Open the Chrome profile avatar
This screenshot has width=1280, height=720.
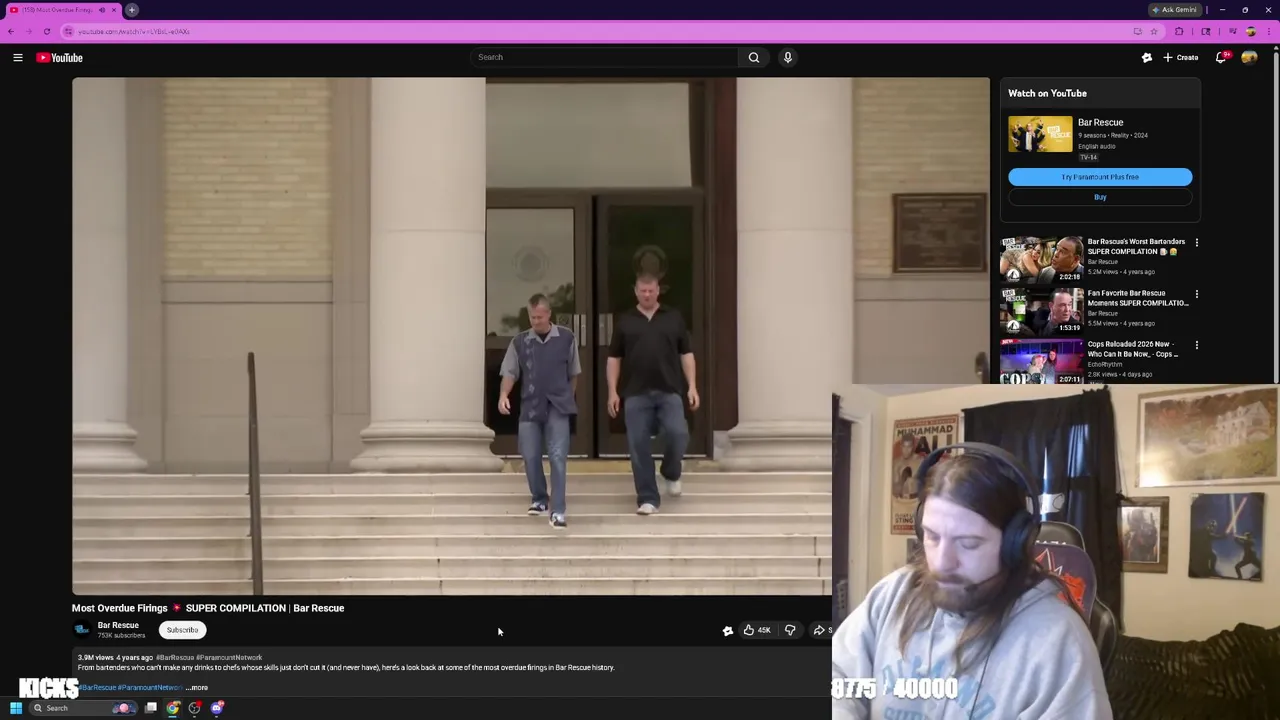click(x=1251, y=31)
